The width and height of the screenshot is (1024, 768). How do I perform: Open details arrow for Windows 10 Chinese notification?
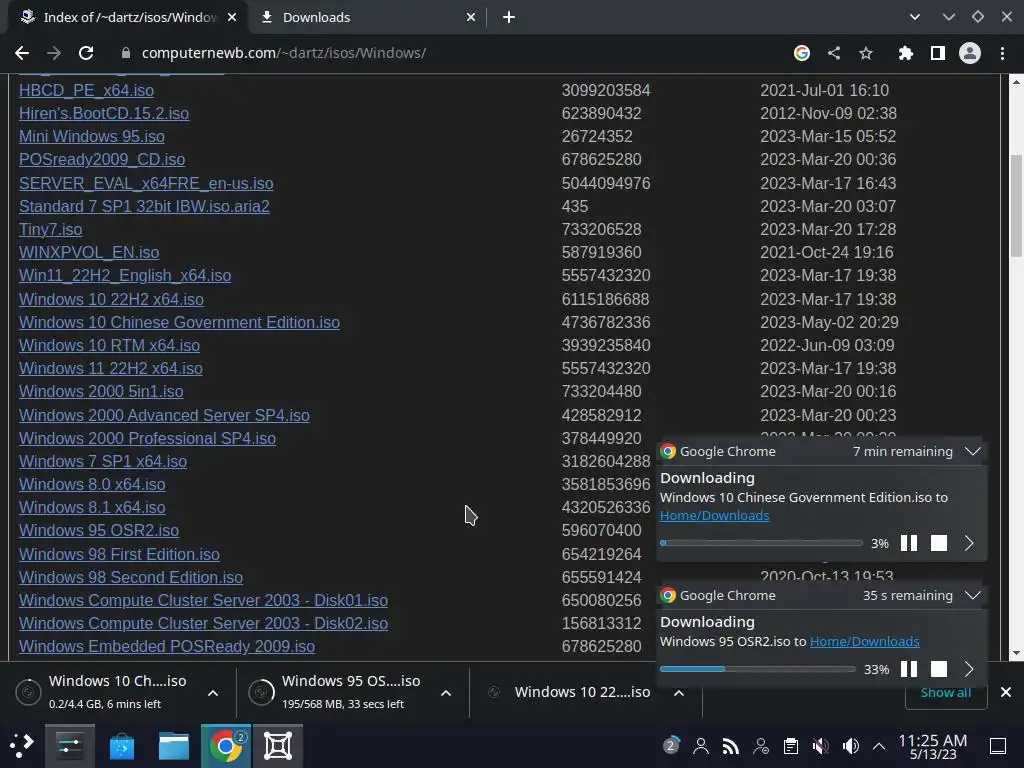click(969, 543)
